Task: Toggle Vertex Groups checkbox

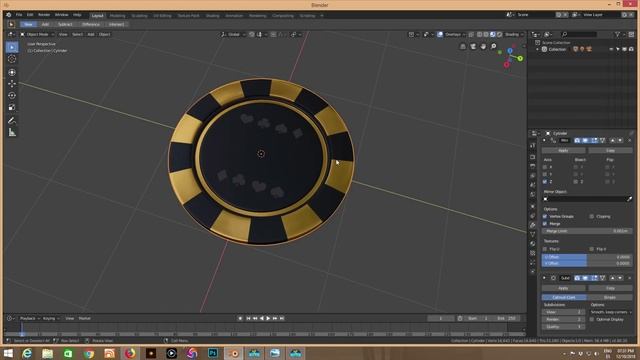Action: (545, 216)
